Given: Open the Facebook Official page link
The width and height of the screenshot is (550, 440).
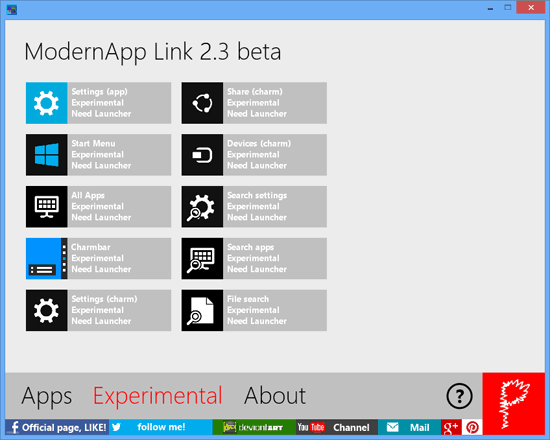Looking at the screenshot, I should click(57, 427).
